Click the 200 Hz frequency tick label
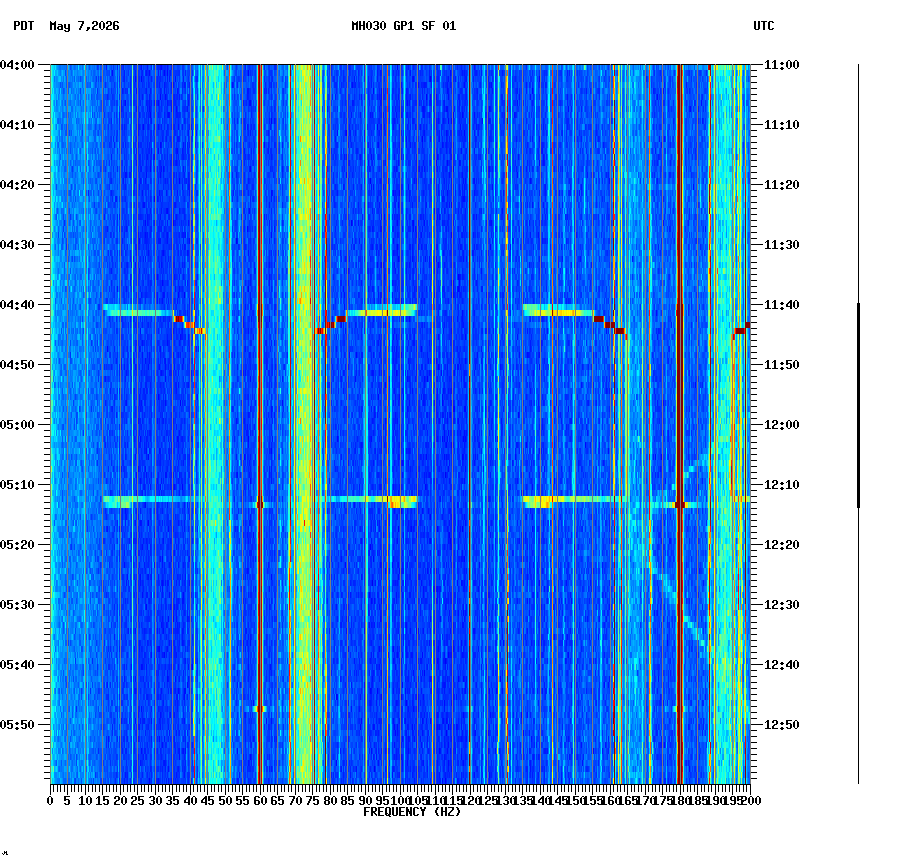 (751, 801)
